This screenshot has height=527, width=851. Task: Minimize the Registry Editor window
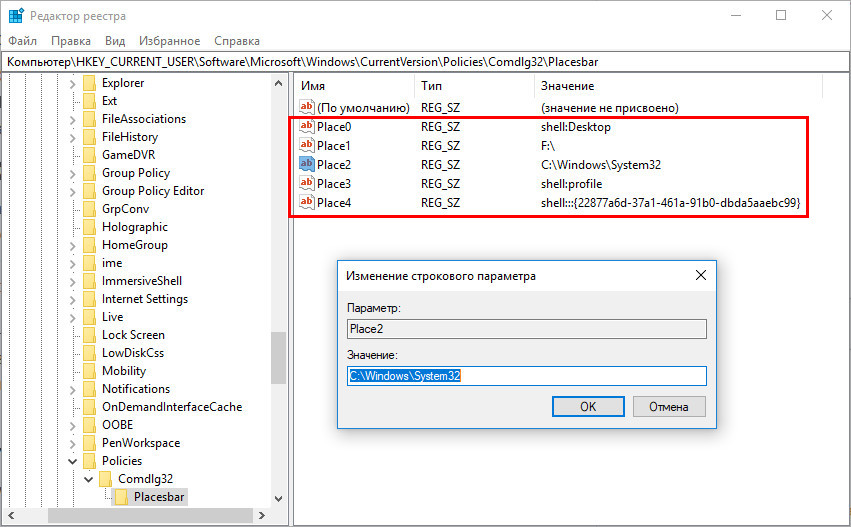click(x=735, y=15)
